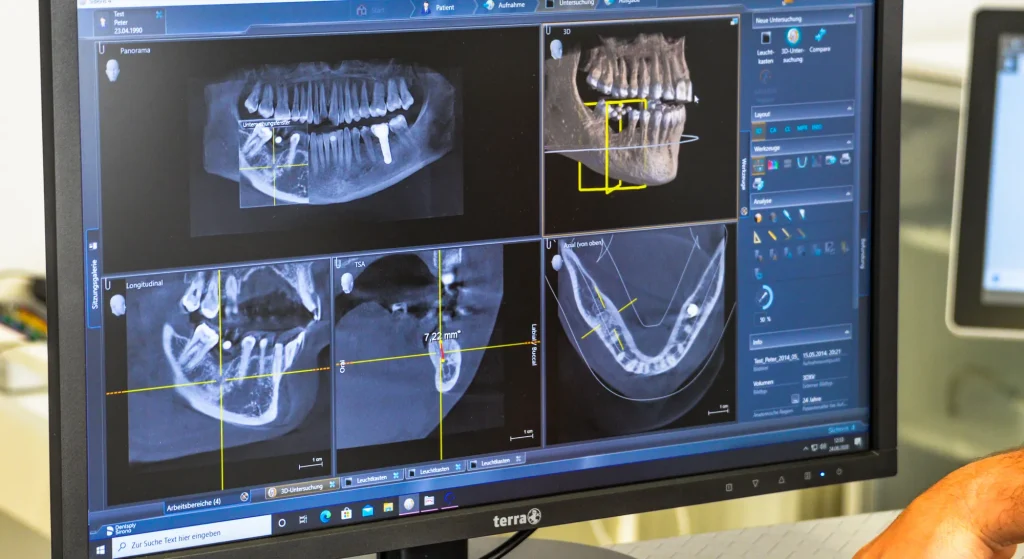Switch to the first Leuchtkasten workspace tab
1024x559 pixels.
point(371,479)
